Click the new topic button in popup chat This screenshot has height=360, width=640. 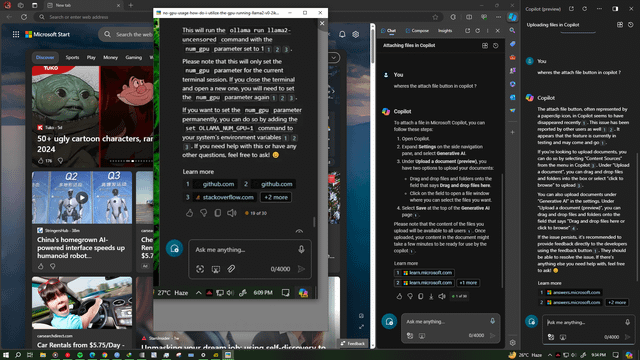tap(174, 249)
